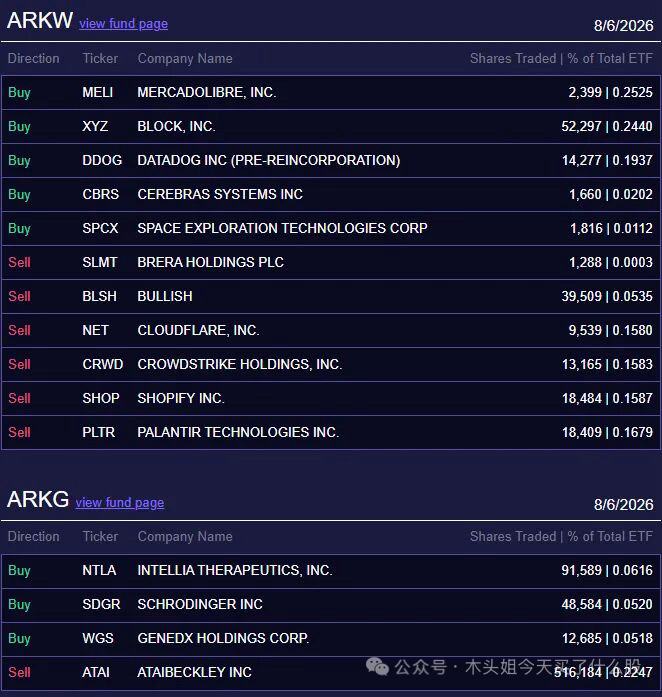Click BRERA HOLDINGS PLC company name
Viewport: 662px width, 697px height.
click(x=210, y=262)
